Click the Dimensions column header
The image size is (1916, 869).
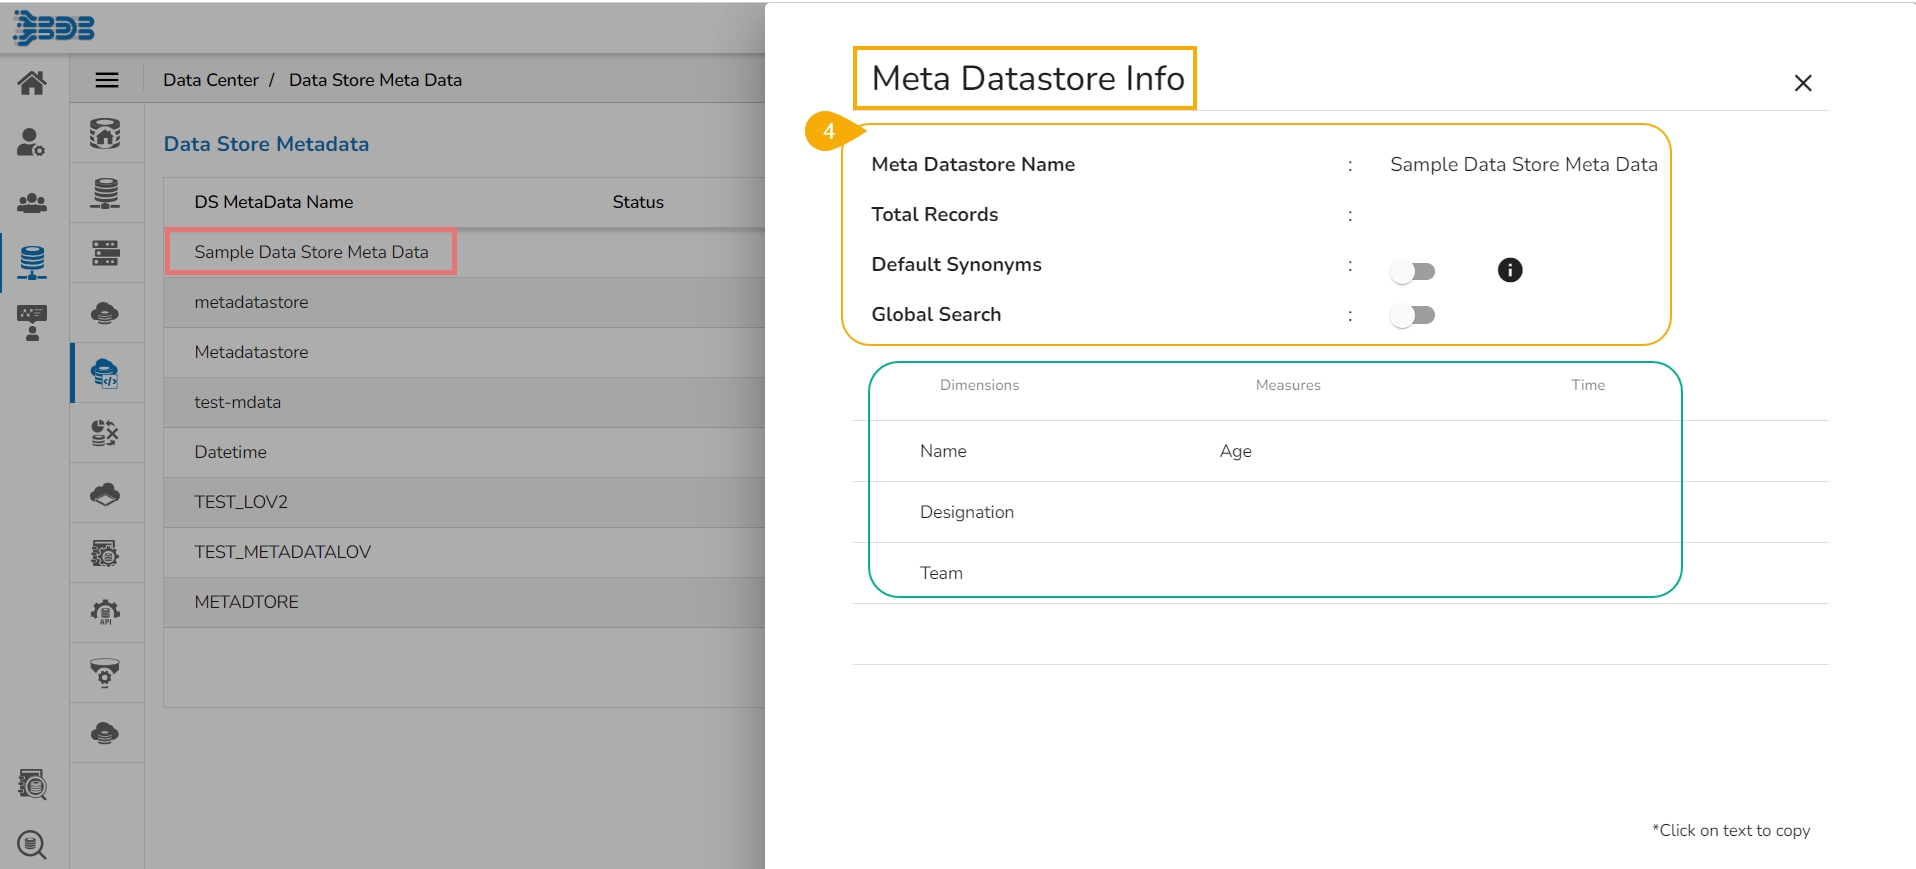(979, 385)
